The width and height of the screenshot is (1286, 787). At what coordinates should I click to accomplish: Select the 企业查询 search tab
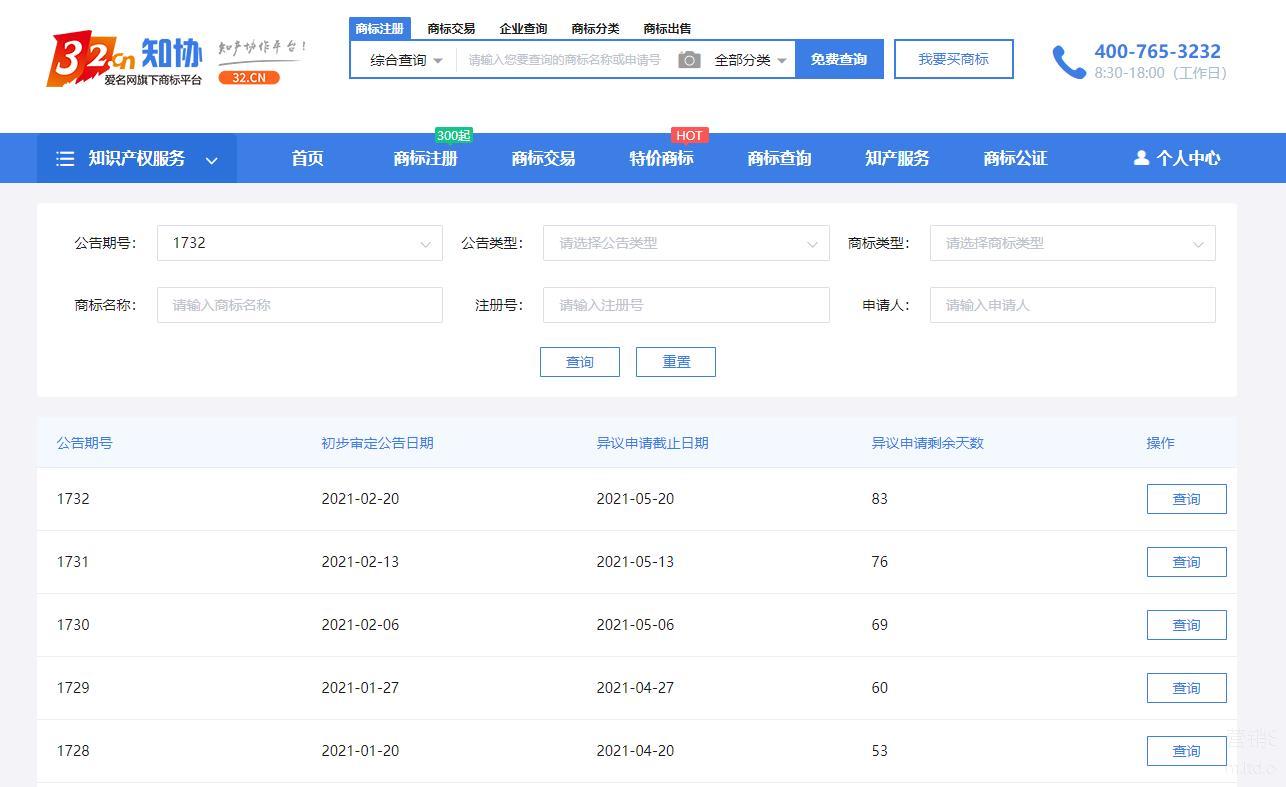(x=523, y=28)
